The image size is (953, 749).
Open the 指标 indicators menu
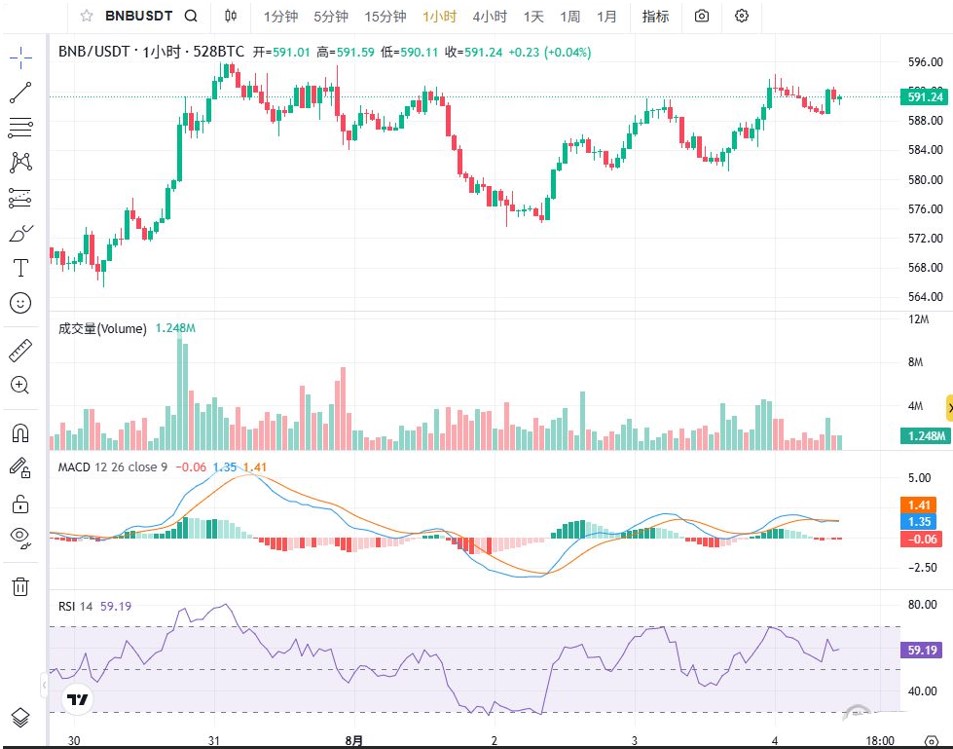[x=655, y=16]
